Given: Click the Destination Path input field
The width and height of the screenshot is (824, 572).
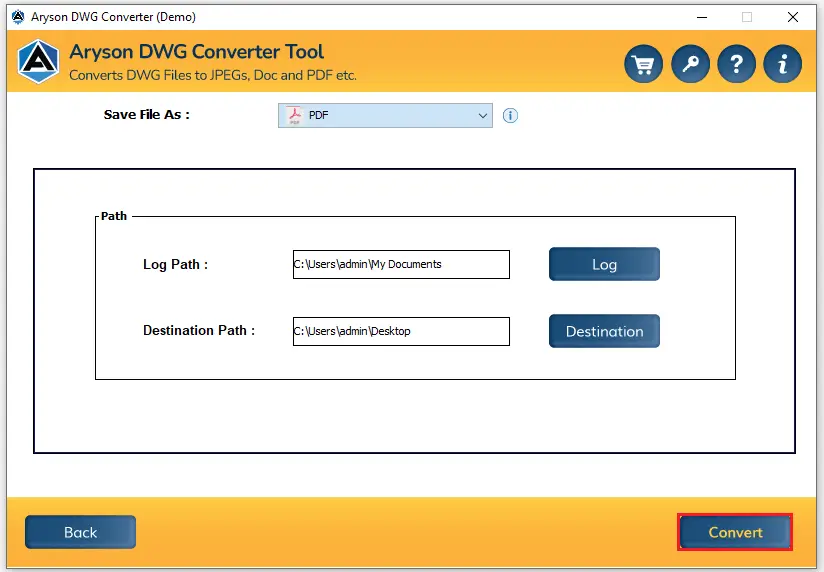Looking at the screenshot, I should click(x=401, y=331).
